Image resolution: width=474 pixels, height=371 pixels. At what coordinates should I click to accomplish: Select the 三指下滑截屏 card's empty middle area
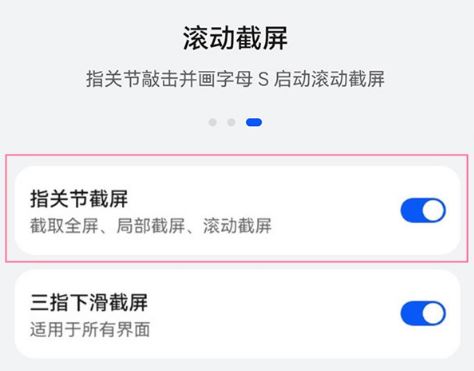point(273,314)
